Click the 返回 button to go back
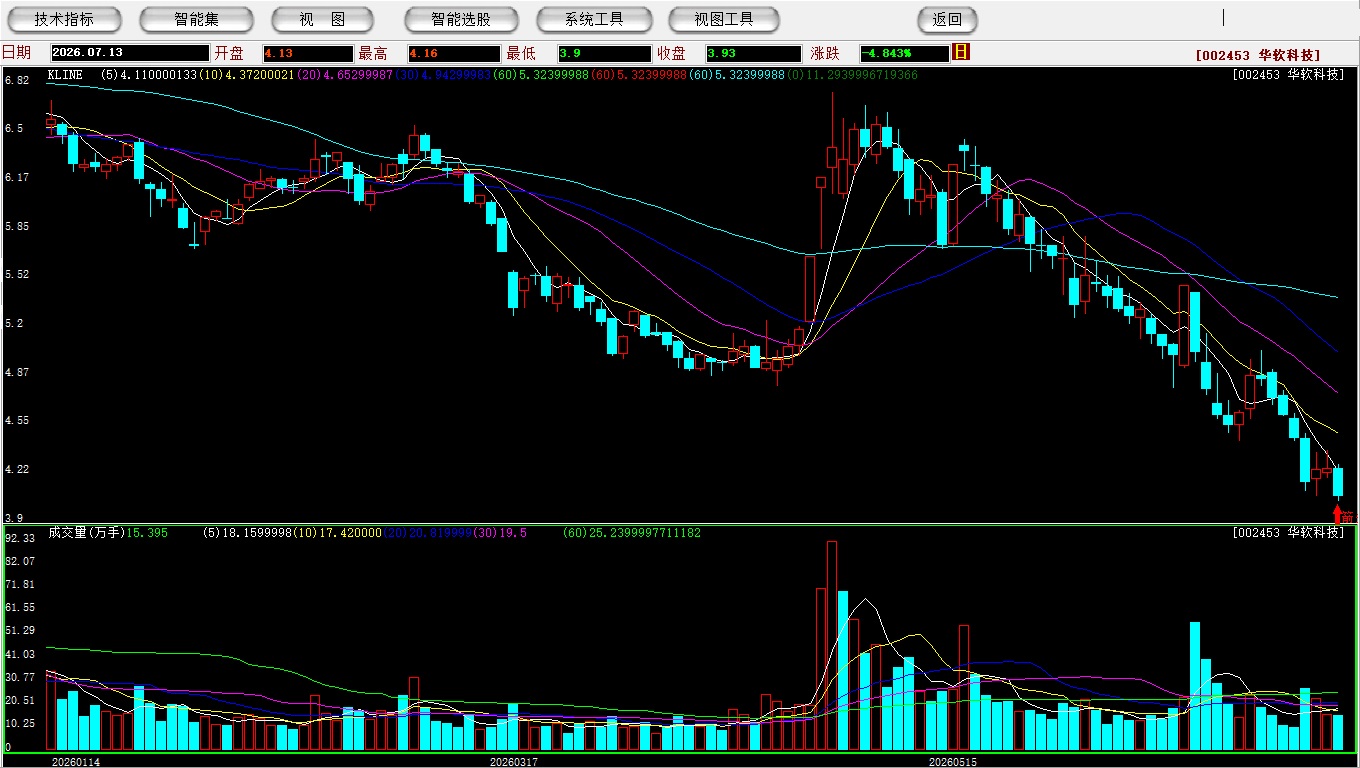Viewport: 1360px width, 768px height. point(947,20)
